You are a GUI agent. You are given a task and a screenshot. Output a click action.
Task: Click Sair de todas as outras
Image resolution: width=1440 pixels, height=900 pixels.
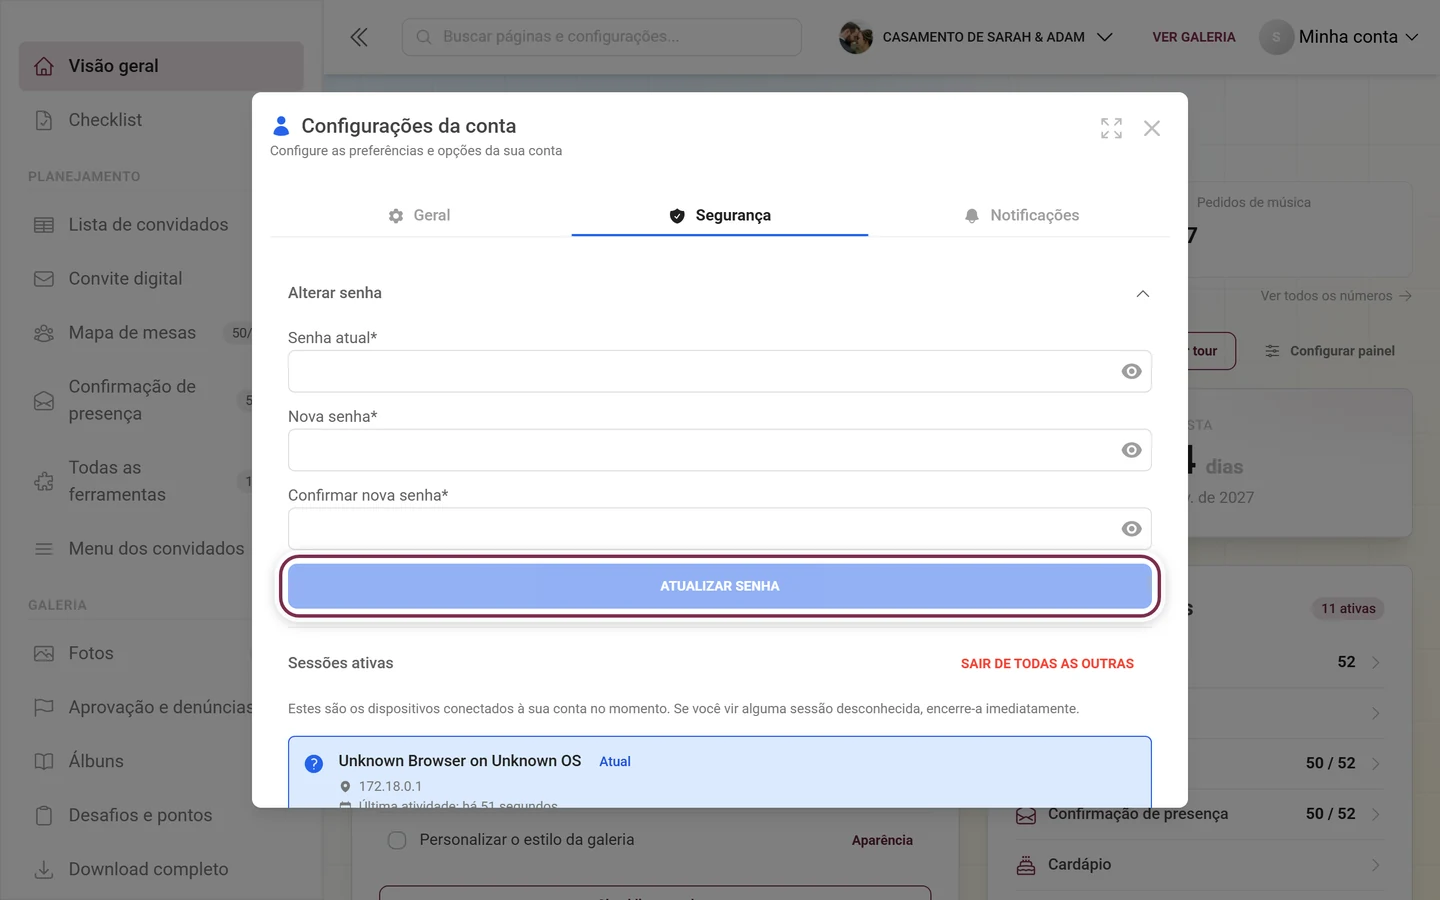pos(1047,664)
